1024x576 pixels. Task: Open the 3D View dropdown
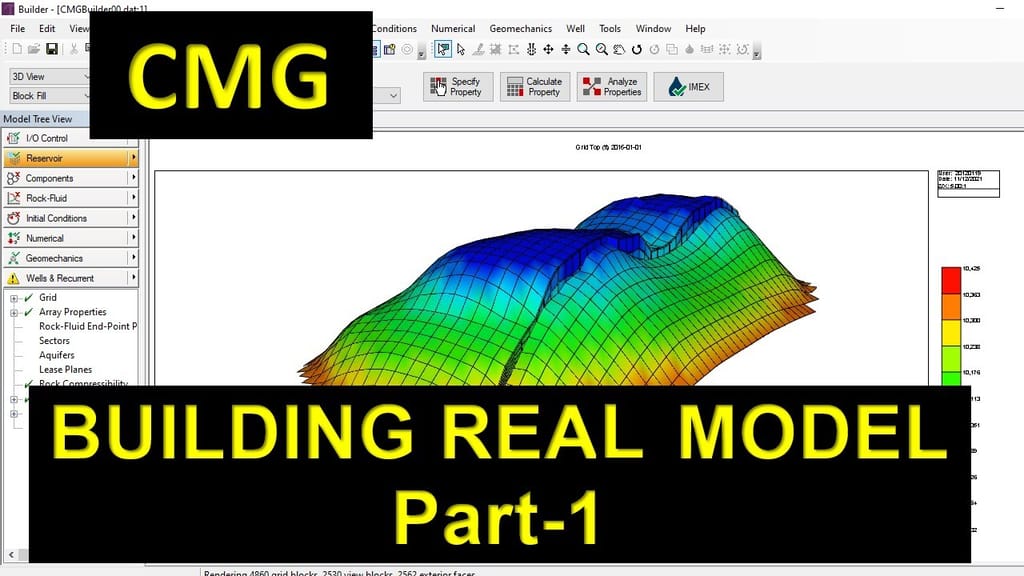click(x=49, y=76)
